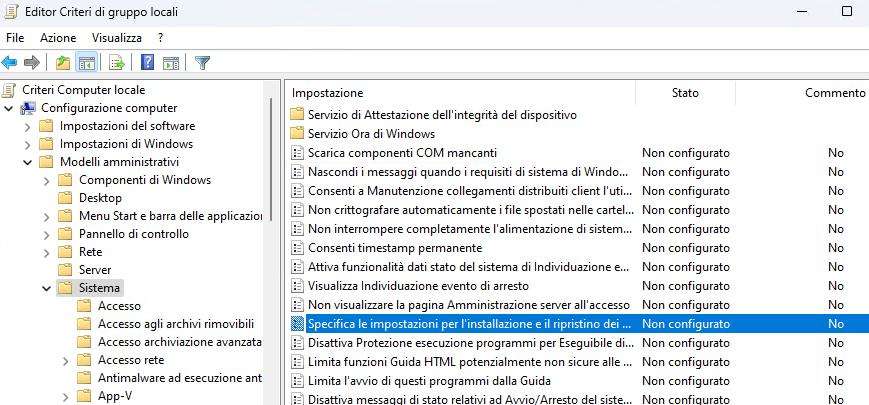Open the Azione menu

(x=58, y=37)
